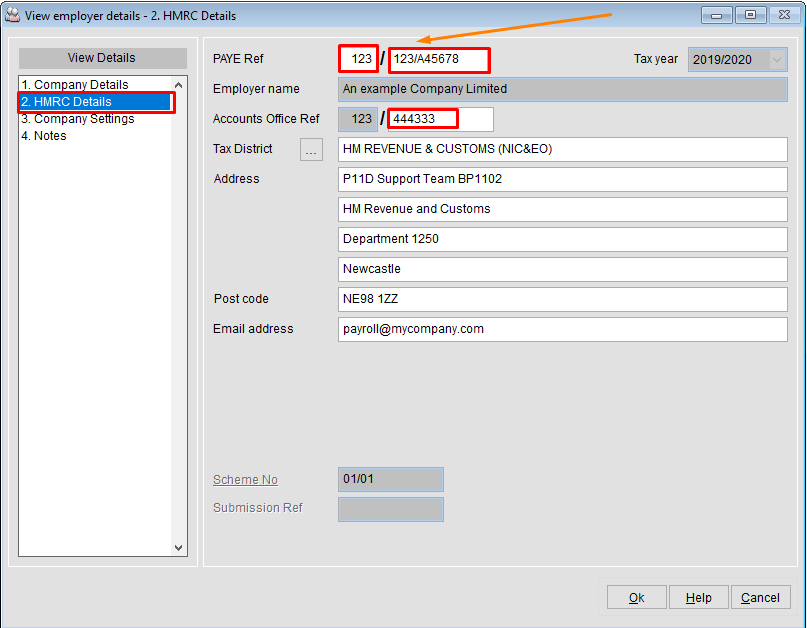
Task: Click the View Details panel header
Action: (x=102, y=58)
